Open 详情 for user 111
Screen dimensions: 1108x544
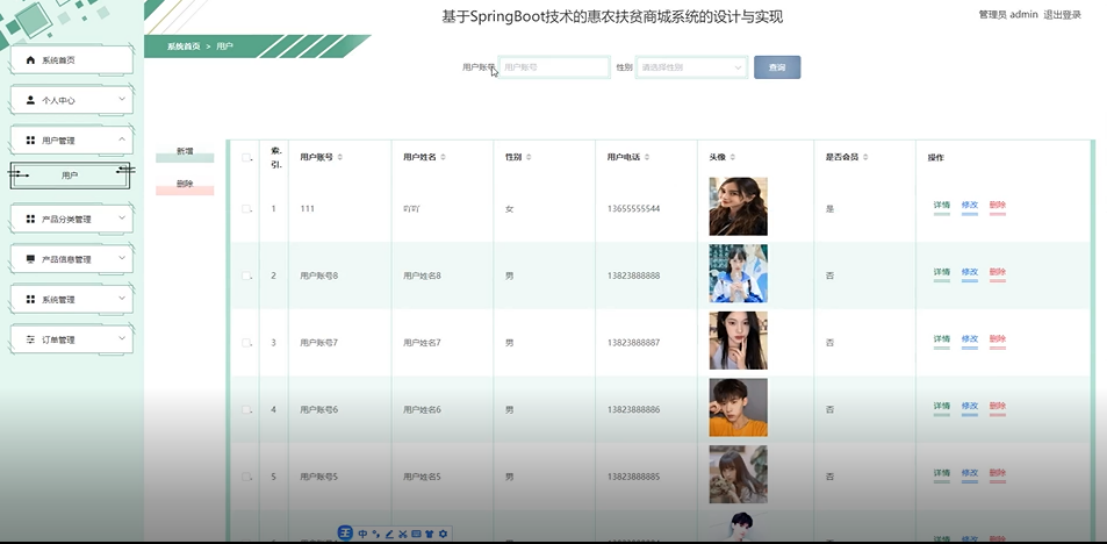coord(941,206)
